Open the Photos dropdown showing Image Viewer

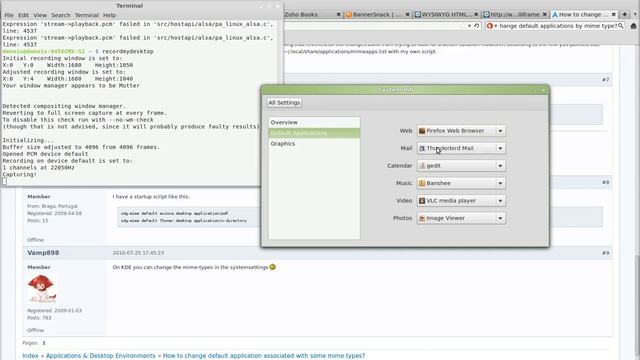coord(461,218)
